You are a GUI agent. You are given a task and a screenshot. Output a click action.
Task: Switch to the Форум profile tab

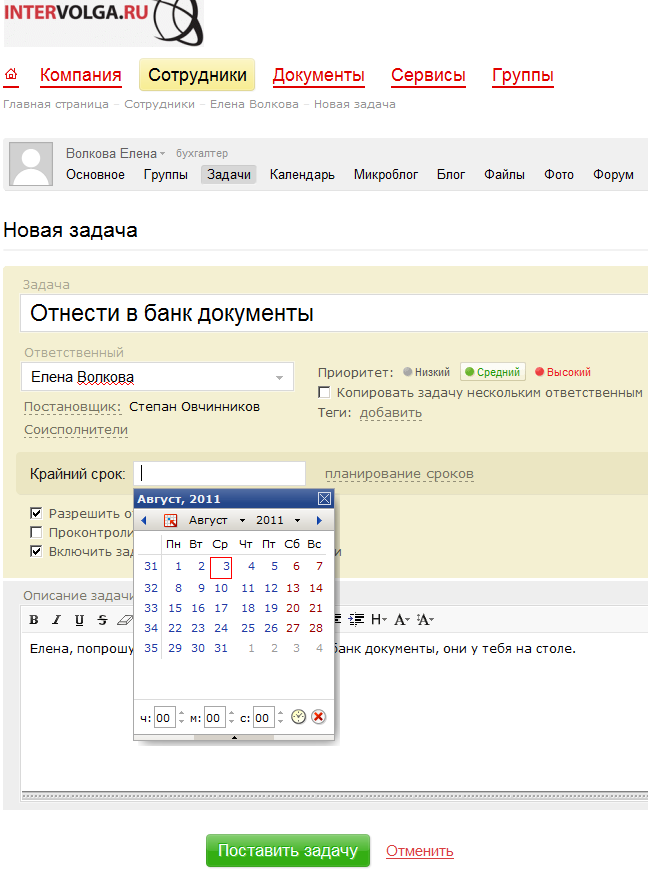(x=613, y=174)
